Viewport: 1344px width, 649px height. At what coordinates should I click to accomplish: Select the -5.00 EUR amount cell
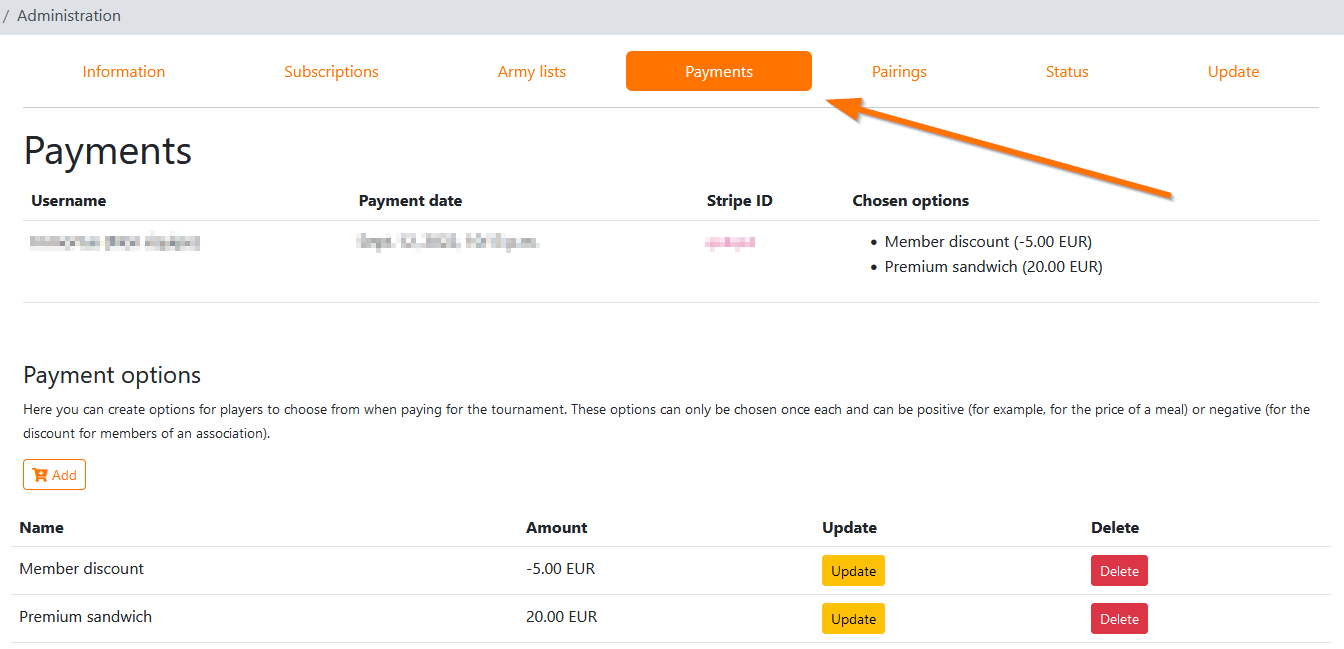560,569
